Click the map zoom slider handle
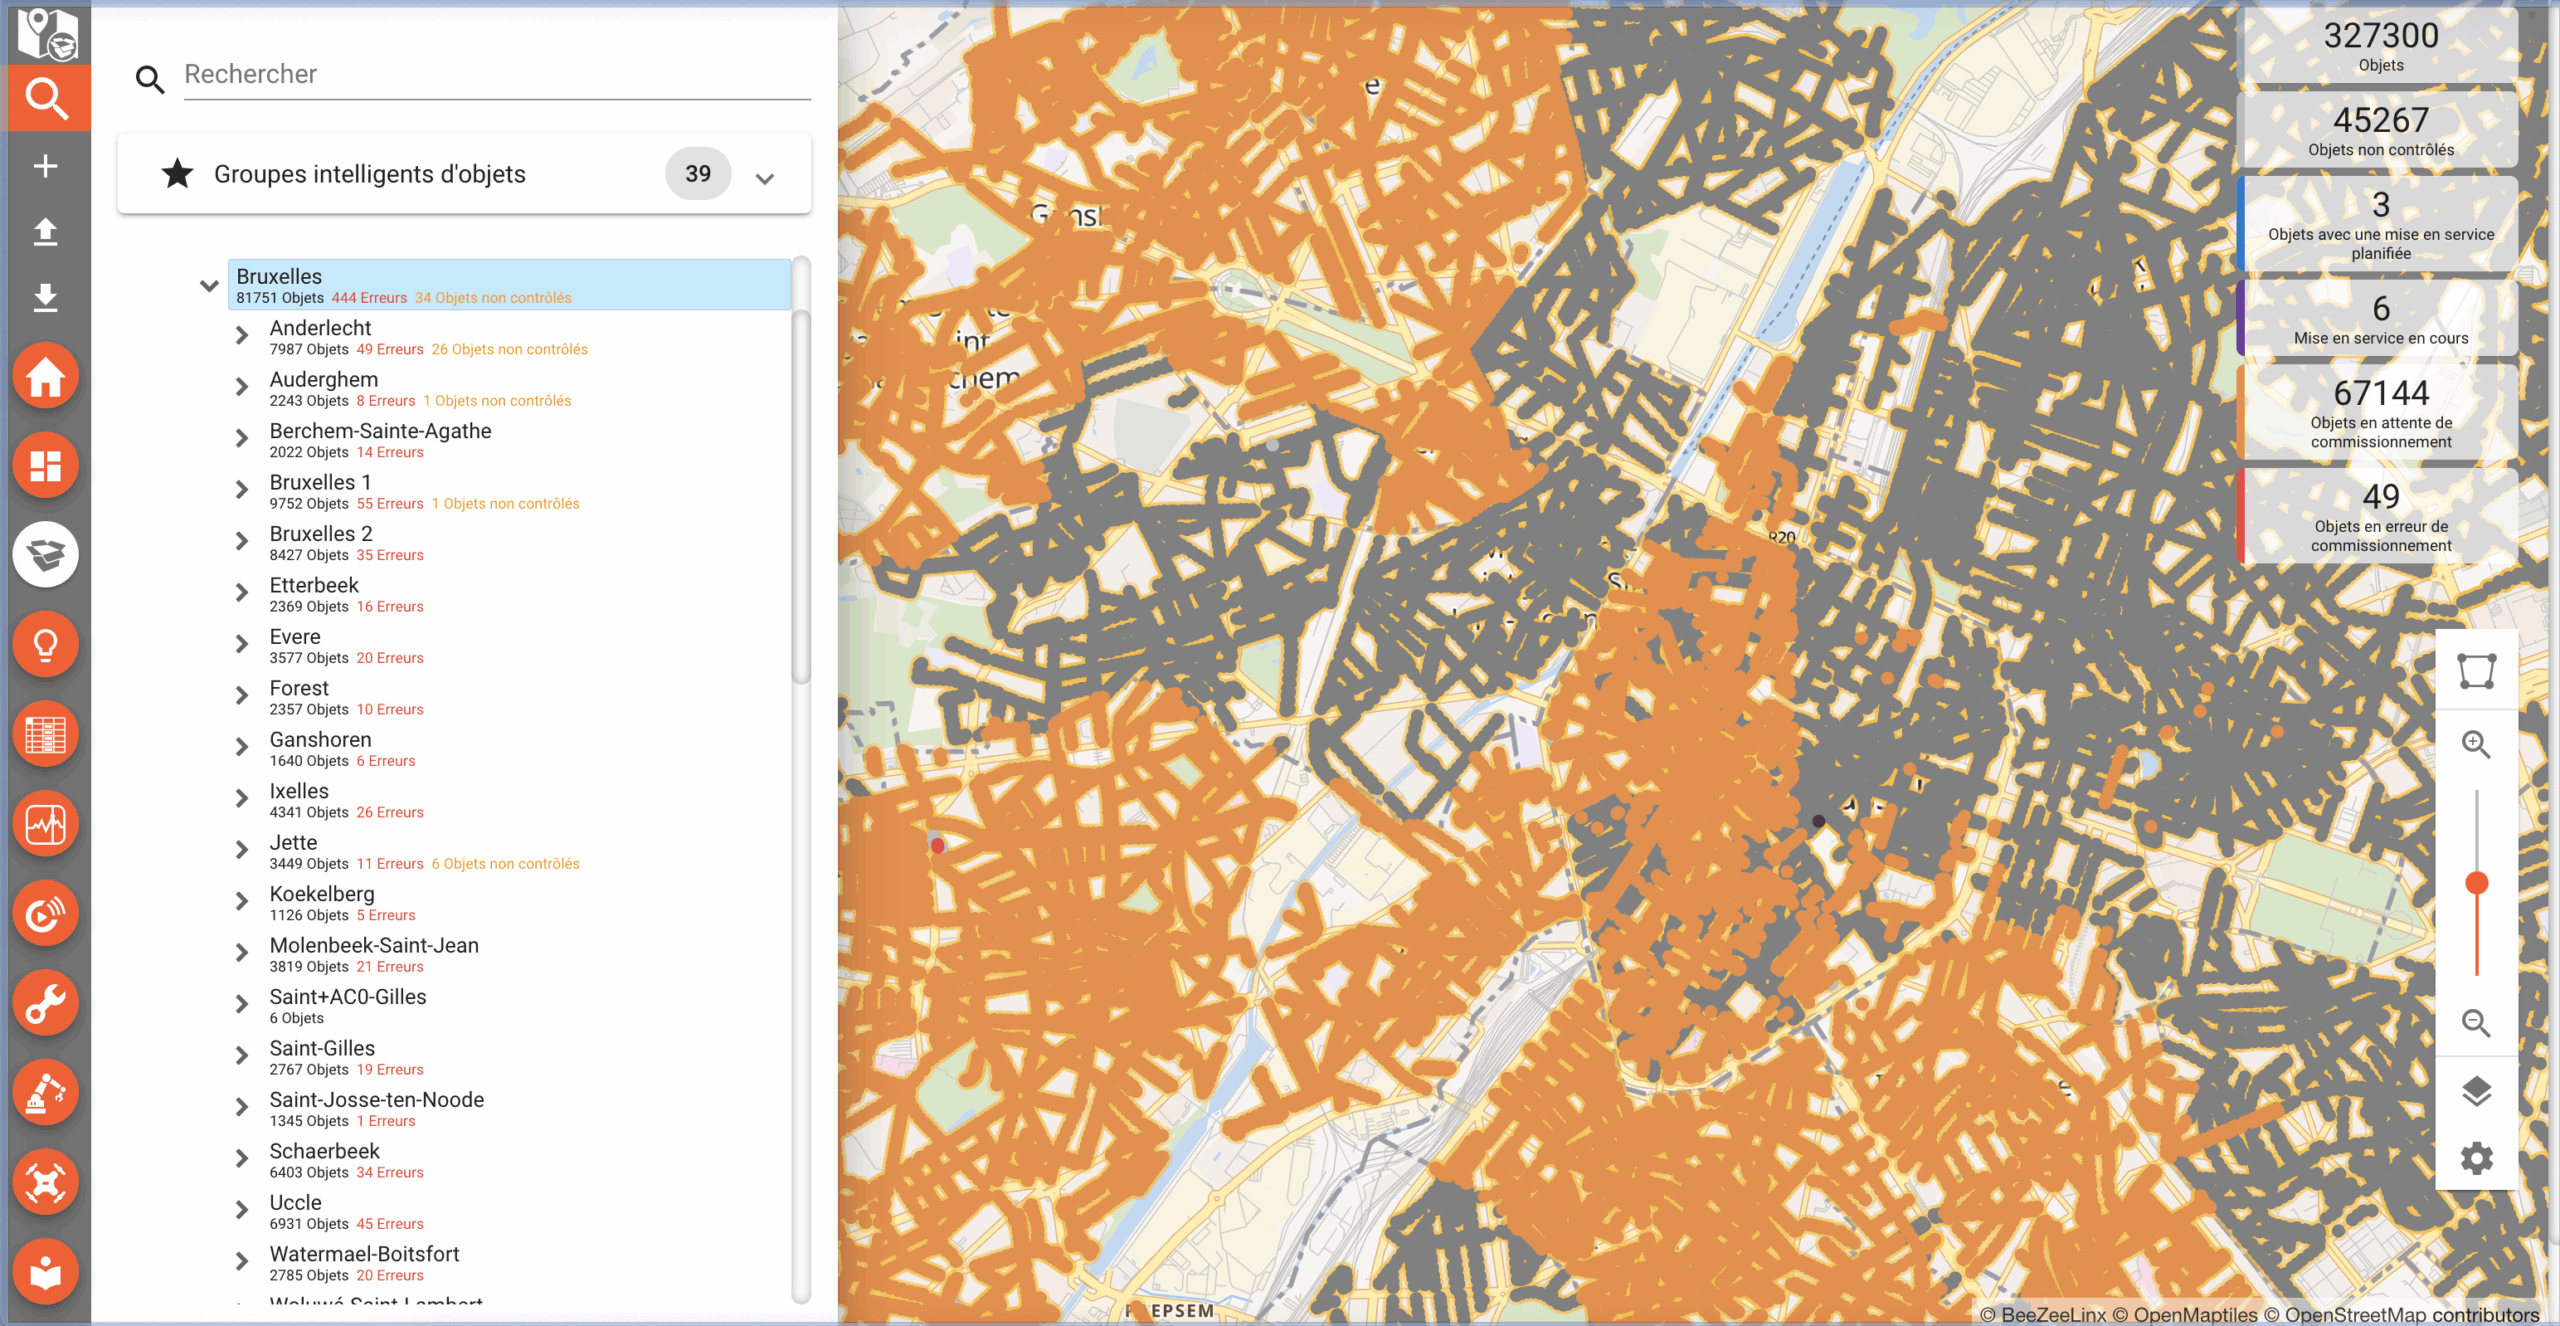Image resolution: width=2560 pixels, height=1326 pixels. pyautogui.click(x=2476, y=883)
